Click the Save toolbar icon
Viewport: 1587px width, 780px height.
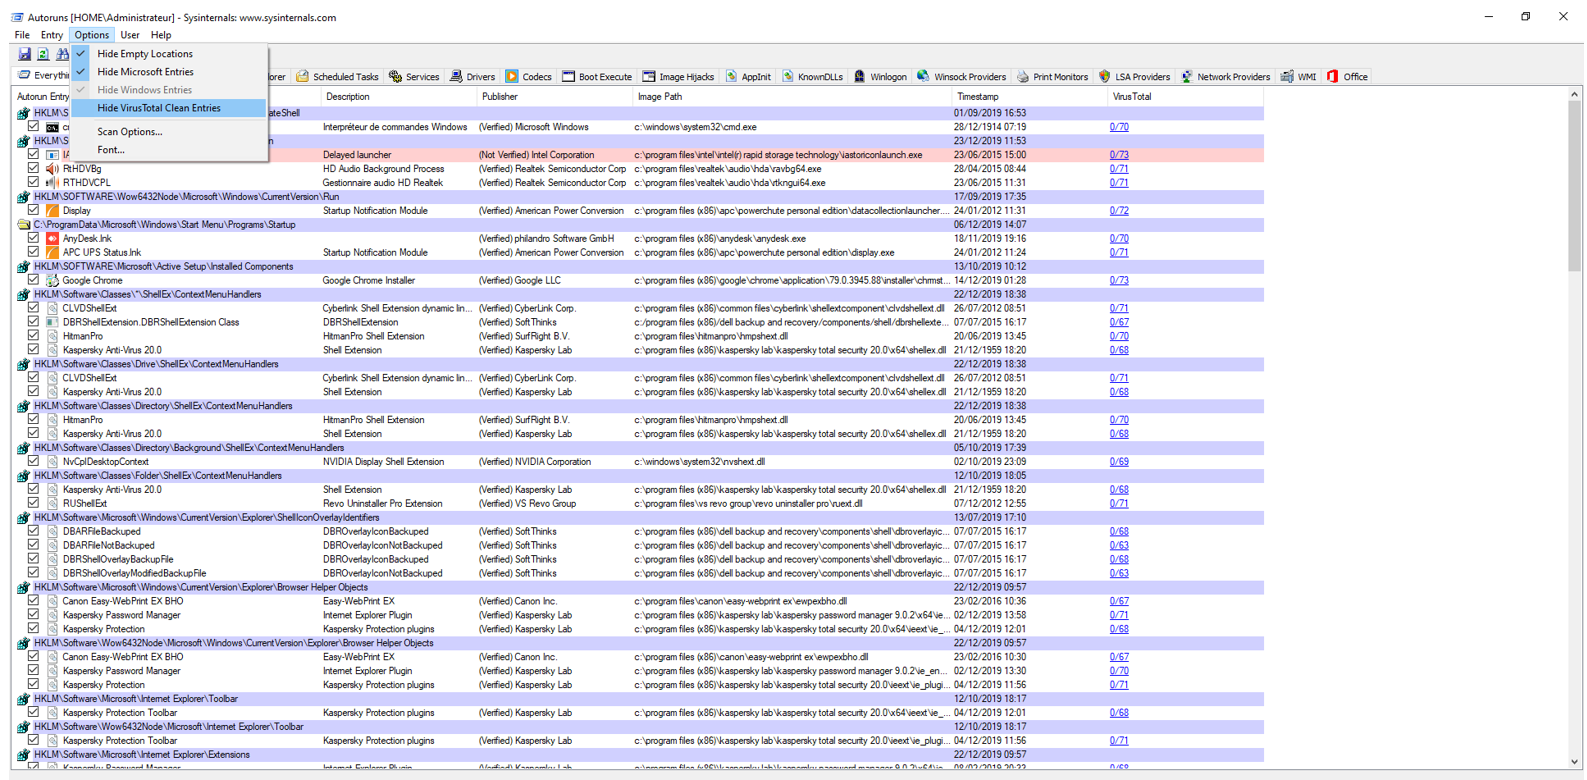click(x=24, y=54)
